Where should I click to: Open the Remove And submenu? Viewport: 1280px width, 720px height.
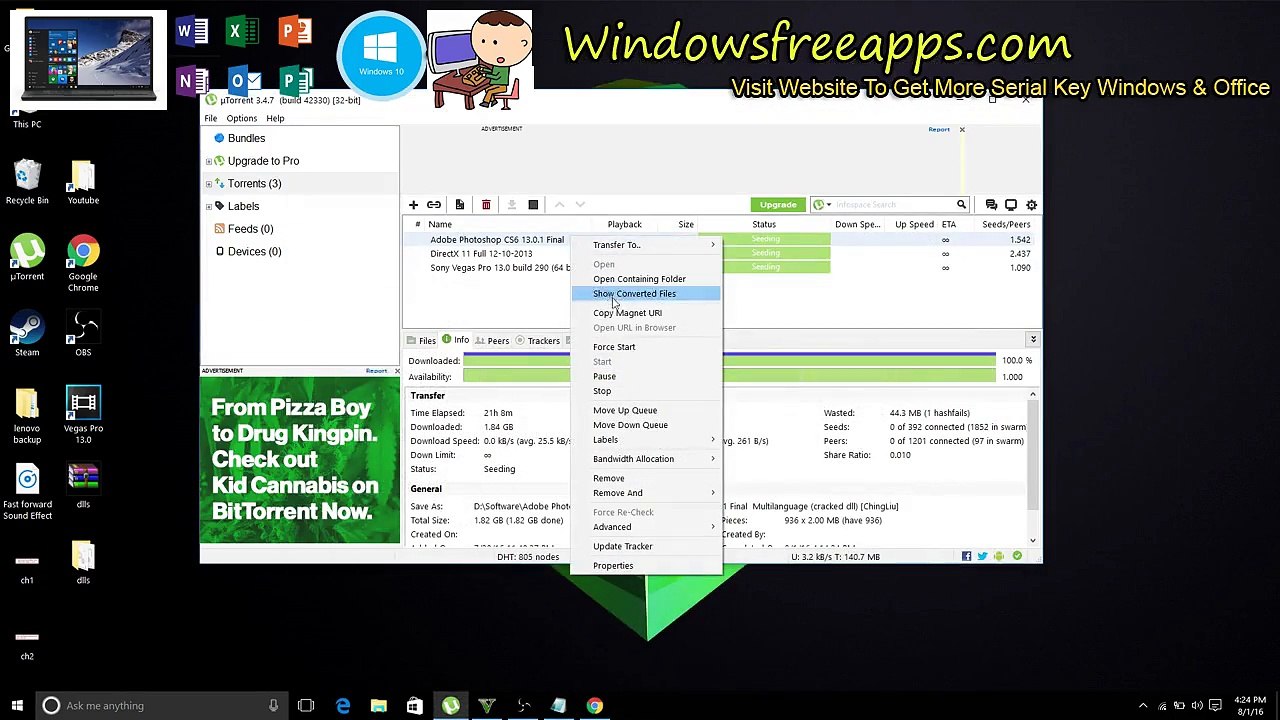pyautogui.click(x=646, y=493)
